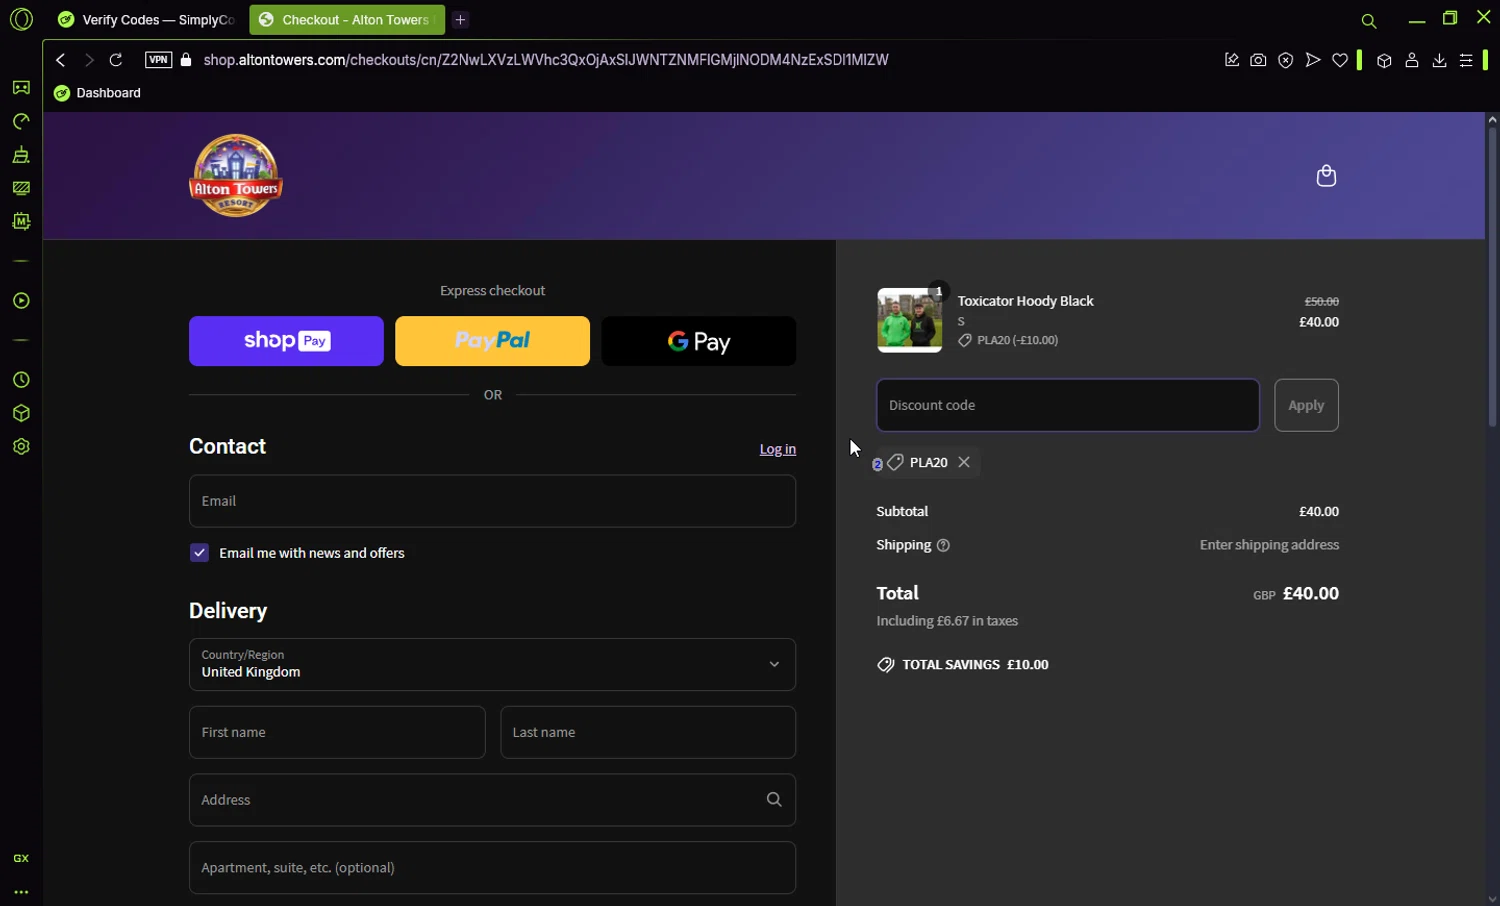Open Settings gear icon in sidebar
The width and height of the screenshot is (1500, 906).
click(21, 447)
